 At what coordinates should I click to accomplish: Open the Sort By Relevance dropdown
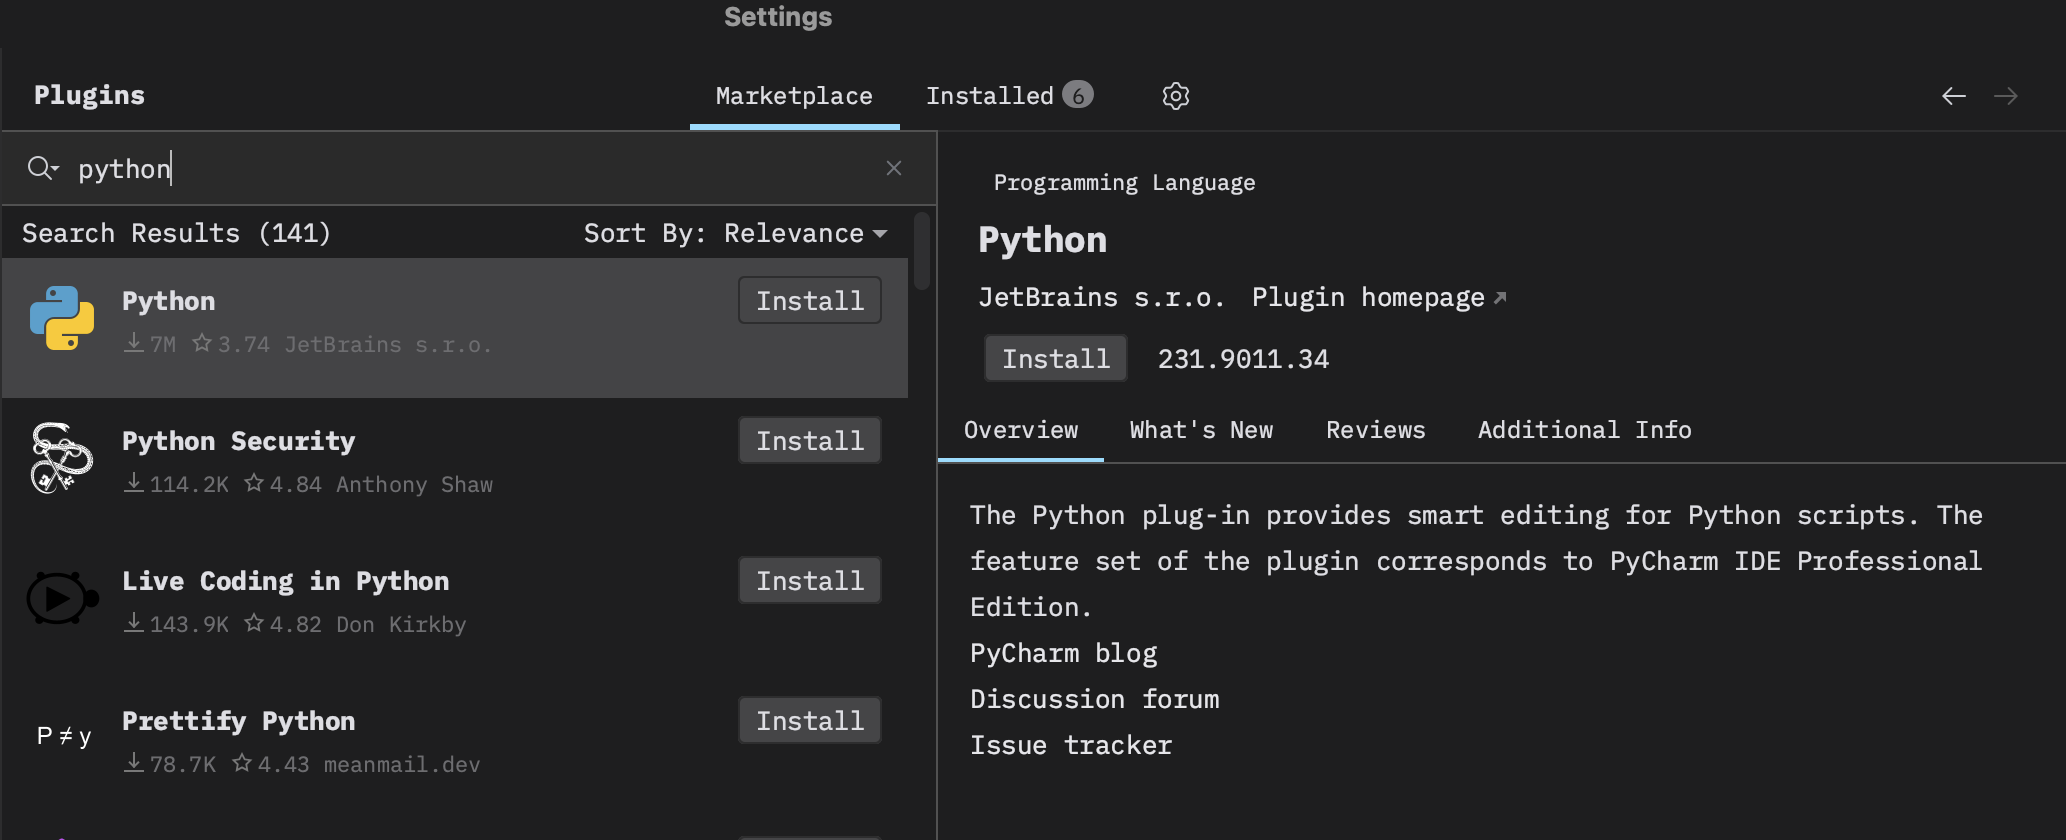736,234
